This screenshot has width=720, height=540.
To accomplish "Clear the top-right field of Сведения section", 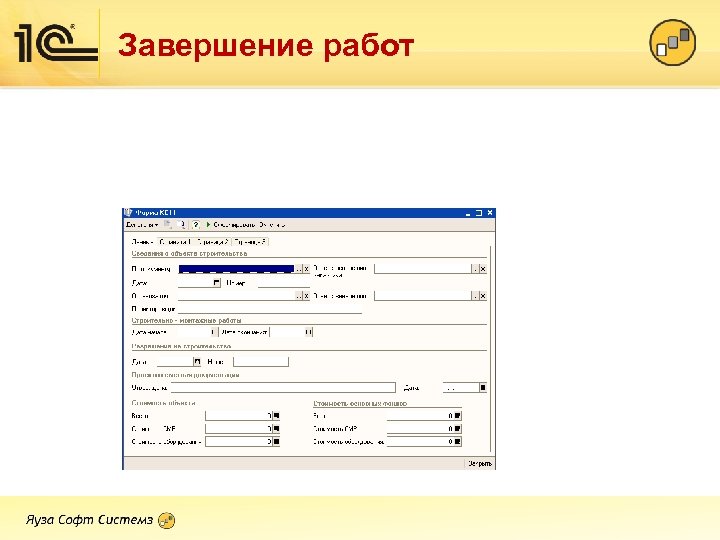I will pyautogui.click(x=483, y=269).
